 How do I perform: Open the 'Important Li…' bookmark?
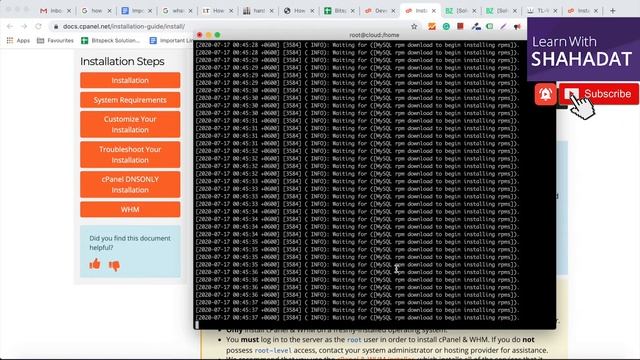click(171, 40)
